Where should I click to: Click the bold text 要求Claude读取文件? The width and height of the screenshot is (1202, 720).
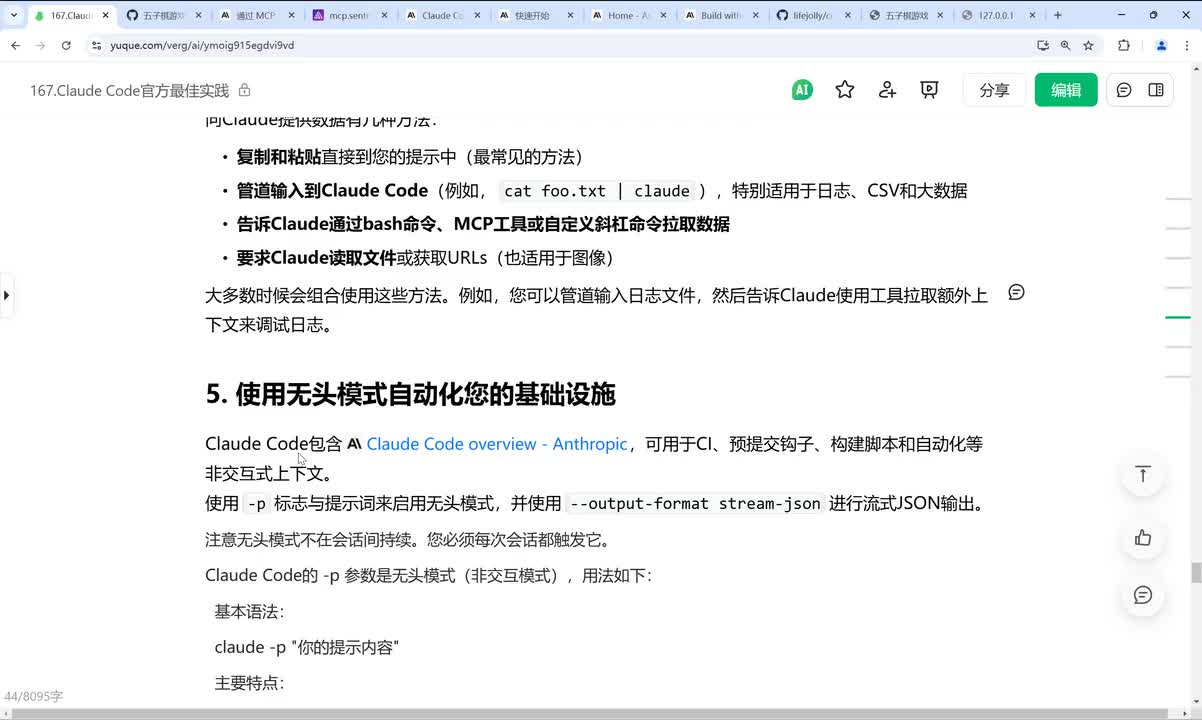(316, 258)
